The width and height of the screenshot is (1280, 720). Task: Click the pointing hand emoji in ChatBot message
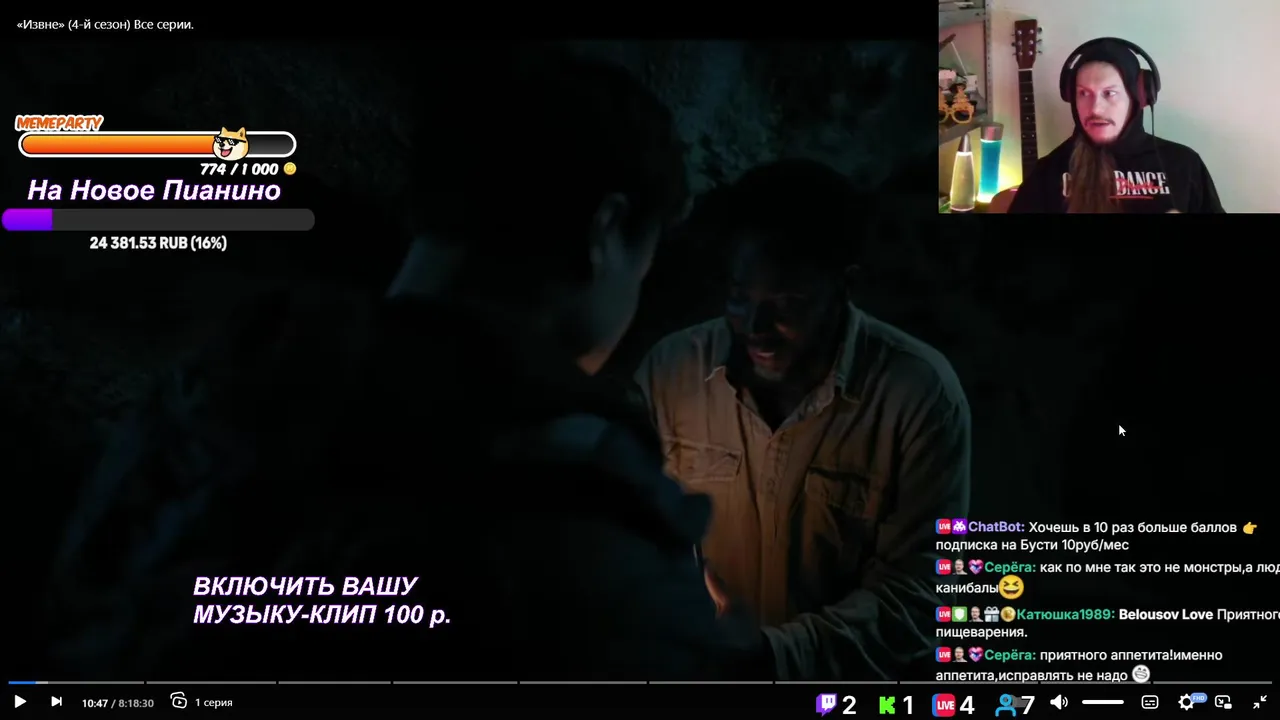coord(1248,527)
